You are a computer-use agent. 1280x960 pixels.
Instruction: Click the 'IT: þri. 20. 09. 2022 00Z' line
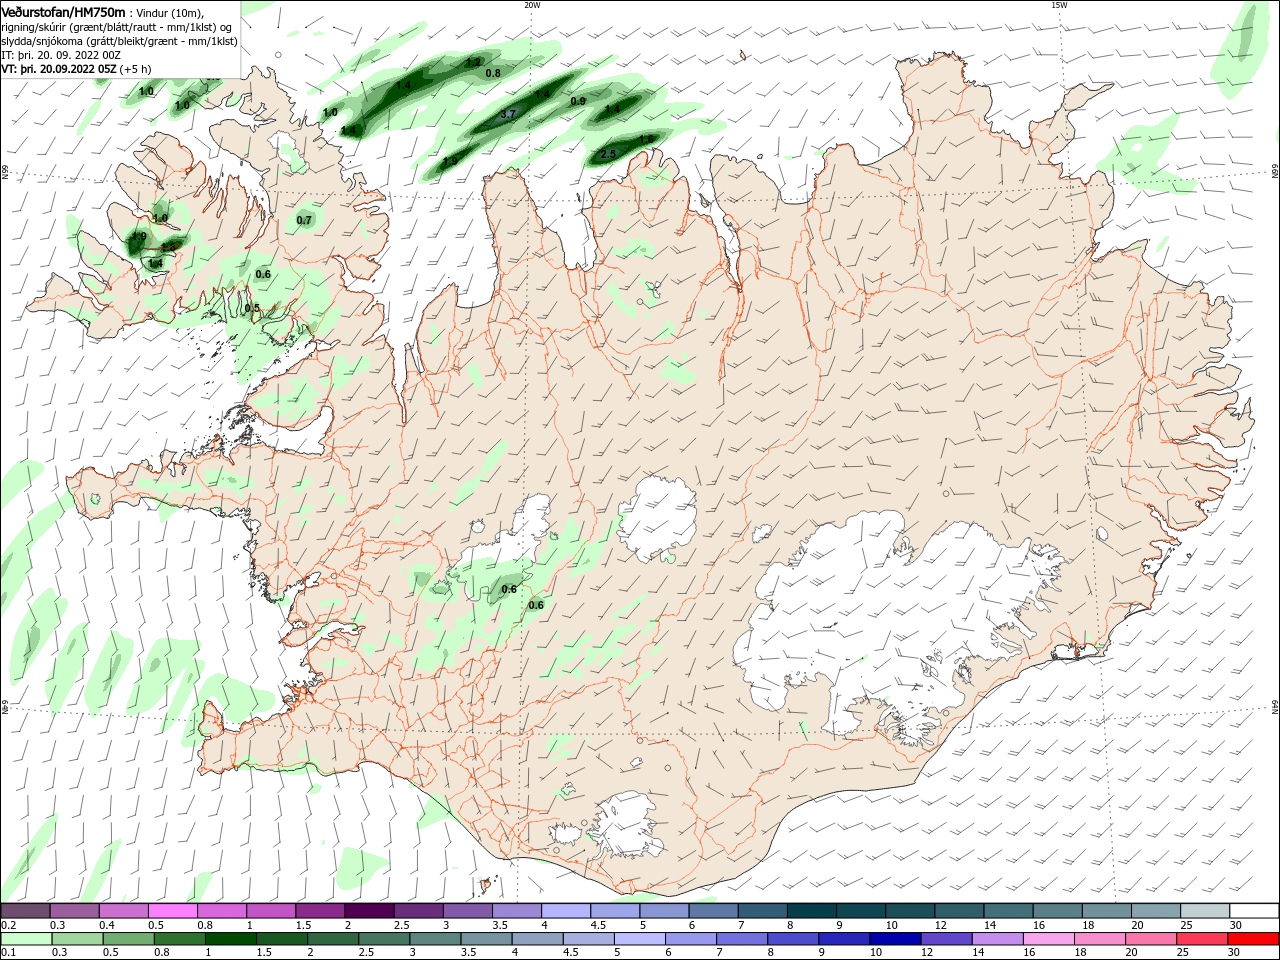point(60,55)
